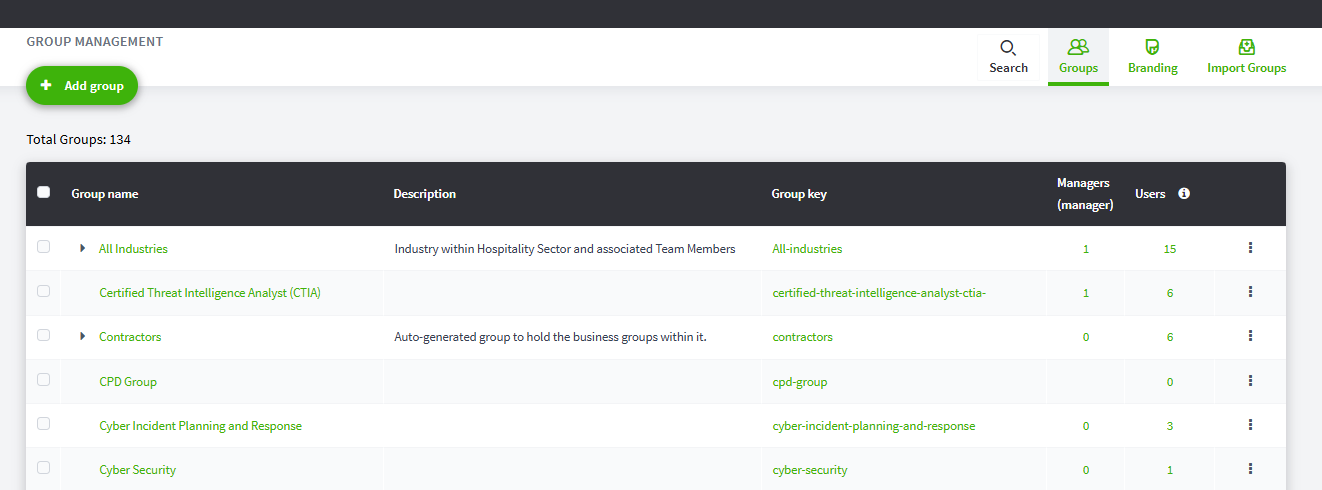Click the Group name column header
This screenshot has height=490, width=1322.
105,194
